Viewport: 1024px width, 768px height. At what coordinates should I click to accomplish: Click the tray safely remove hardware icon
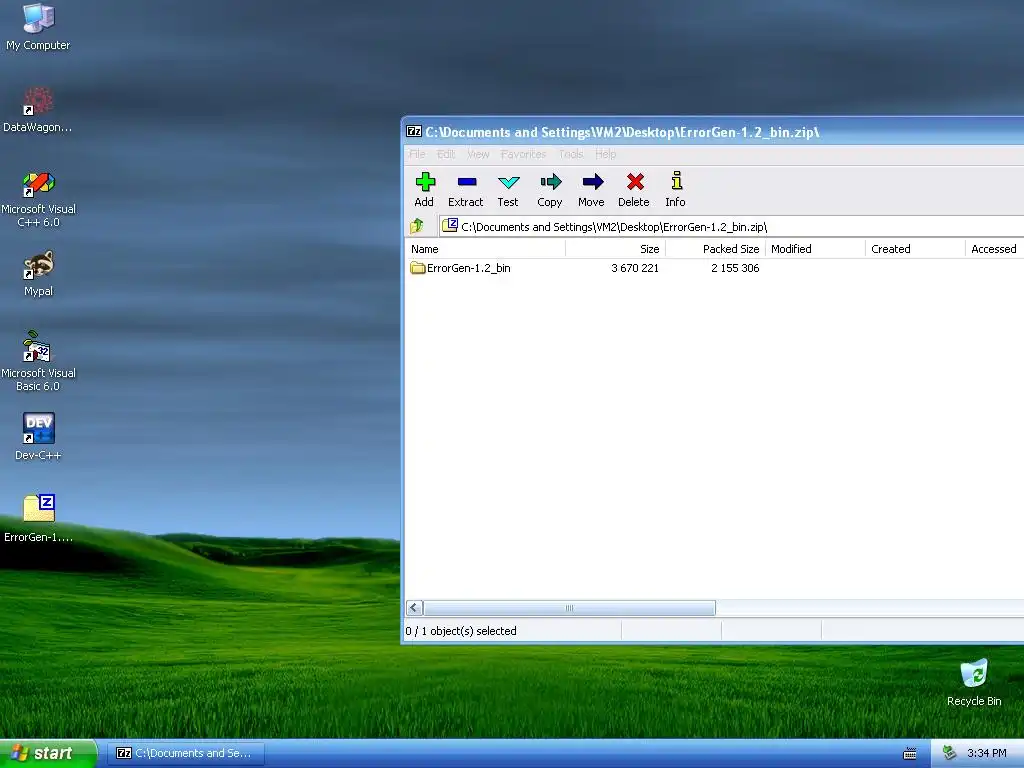tap(950, 753)
